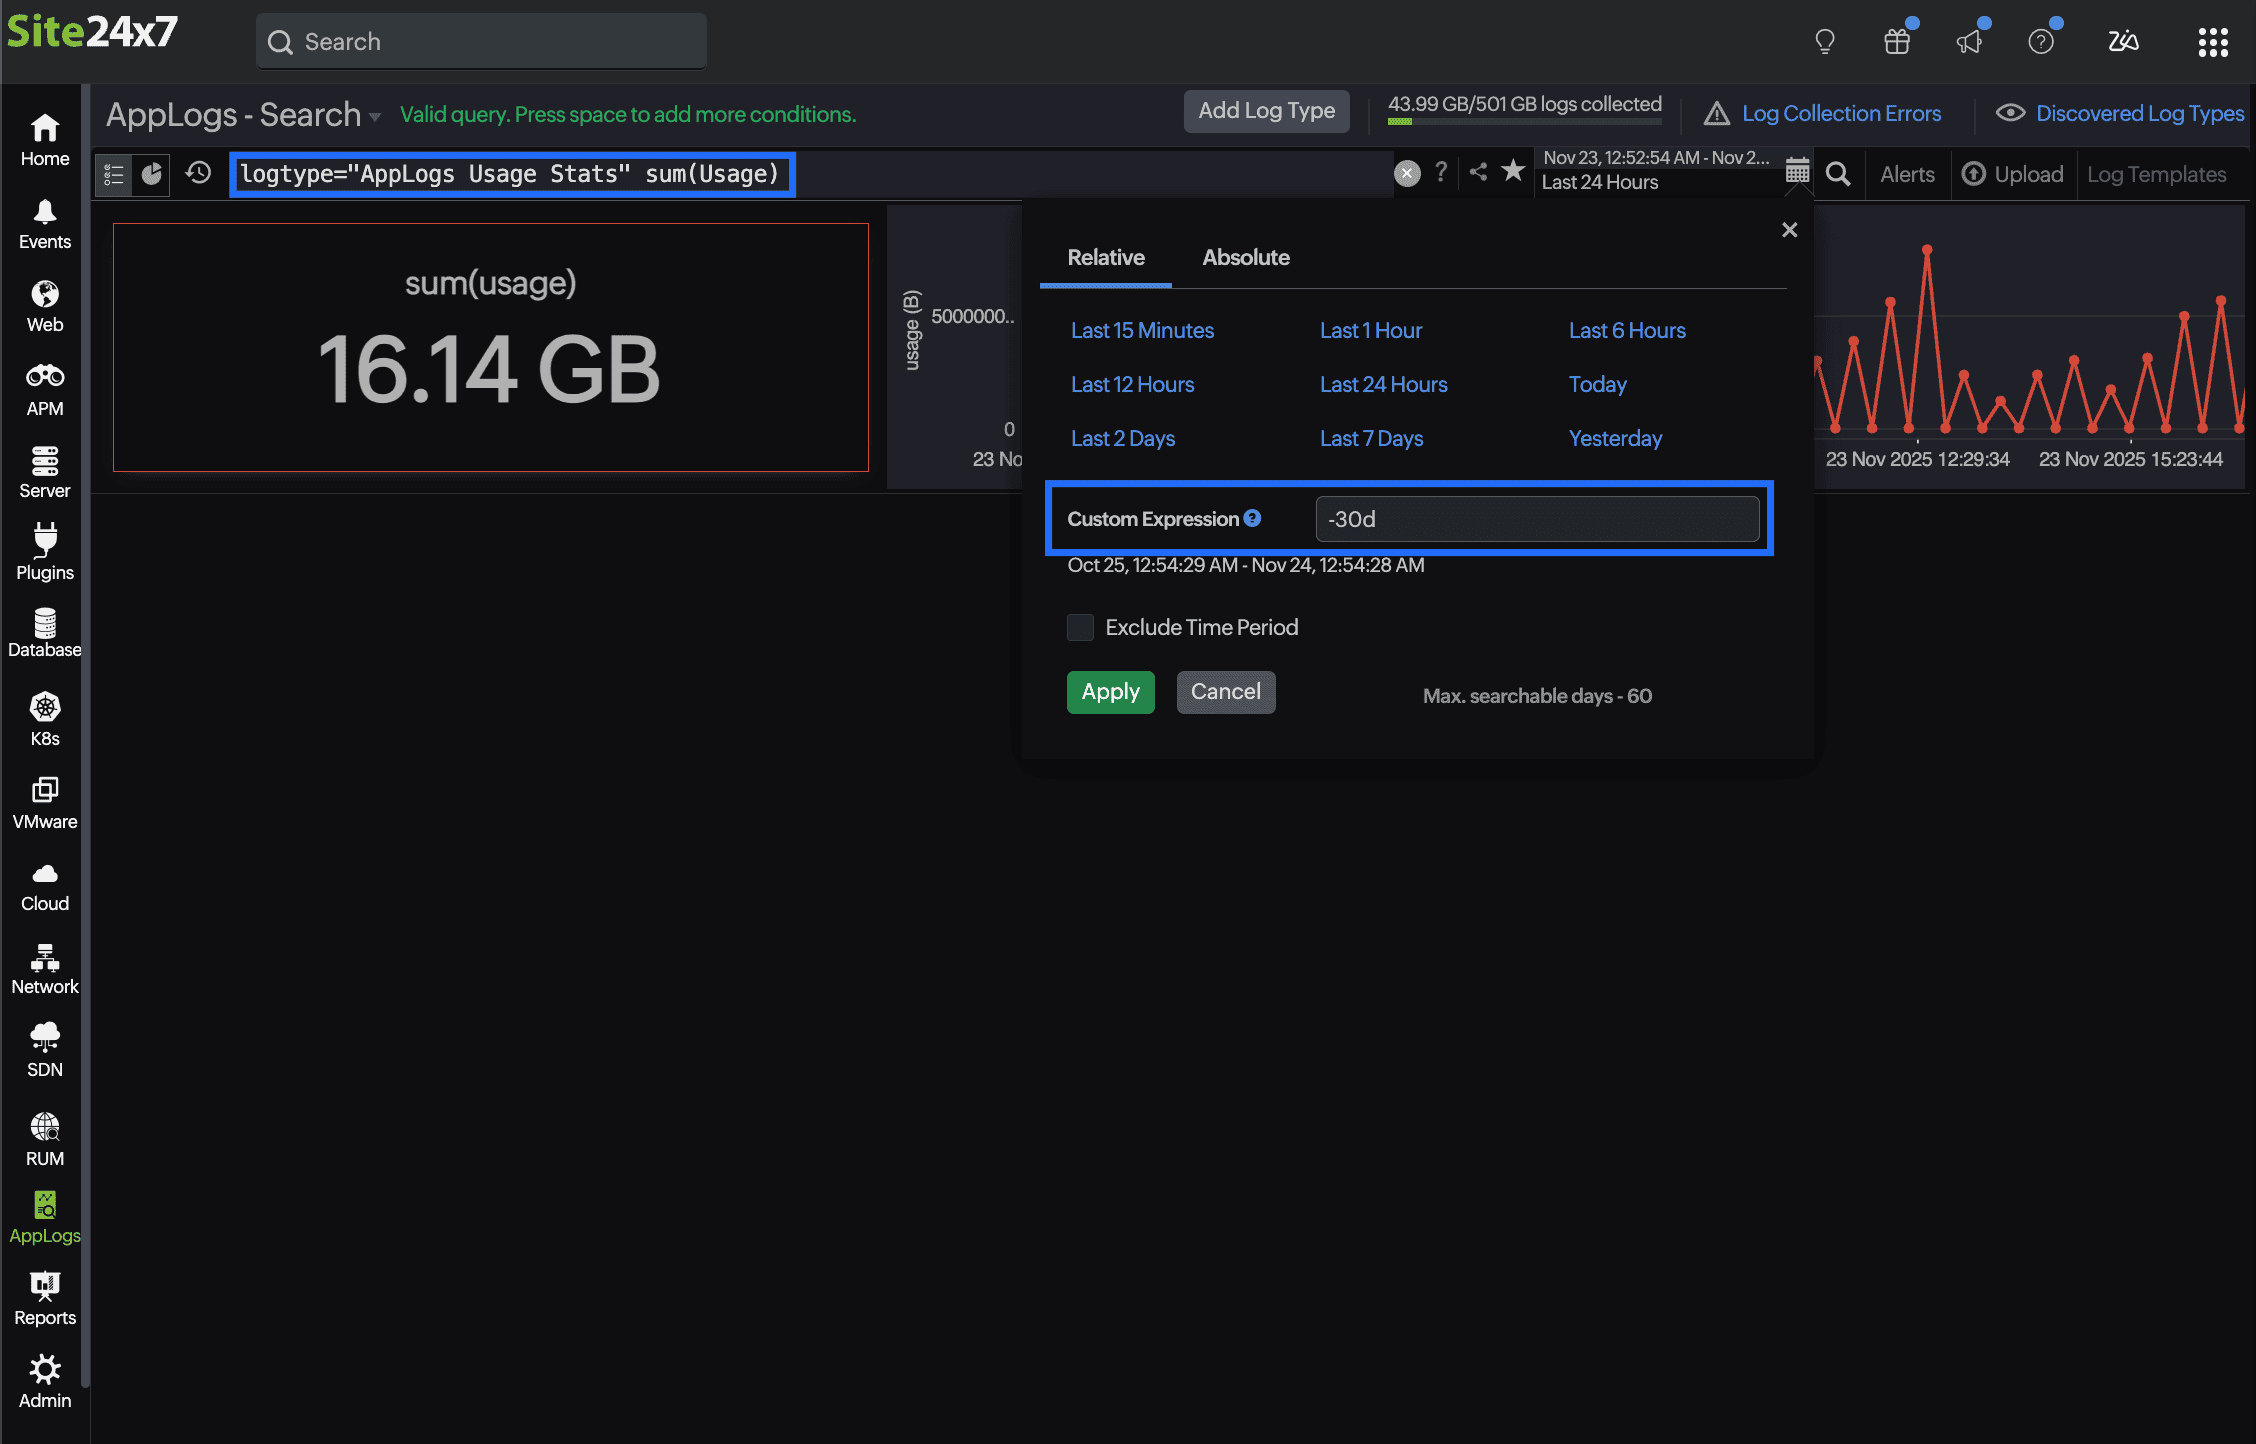Select the list view icon in search bar
Image resolution: width=2256 pixels, height=1444 pixels.
click(x=112, y=174)
